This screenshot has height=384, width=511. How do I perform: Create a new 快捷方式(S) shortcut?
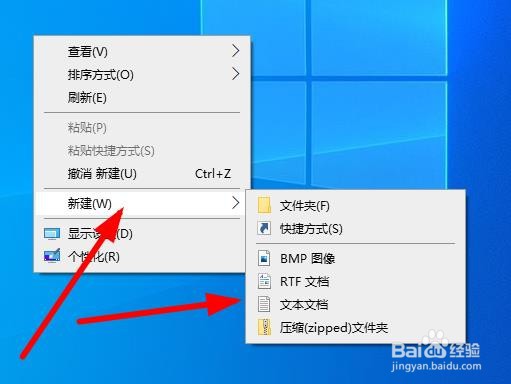(x=355, y=229)
